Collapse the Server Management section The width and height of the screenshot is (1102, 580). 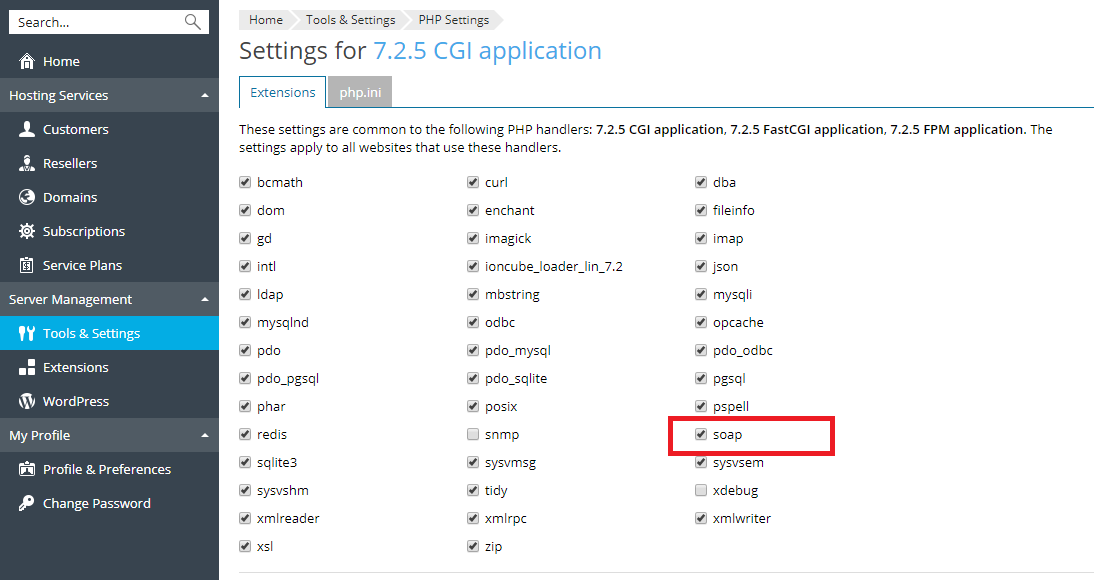205,300
